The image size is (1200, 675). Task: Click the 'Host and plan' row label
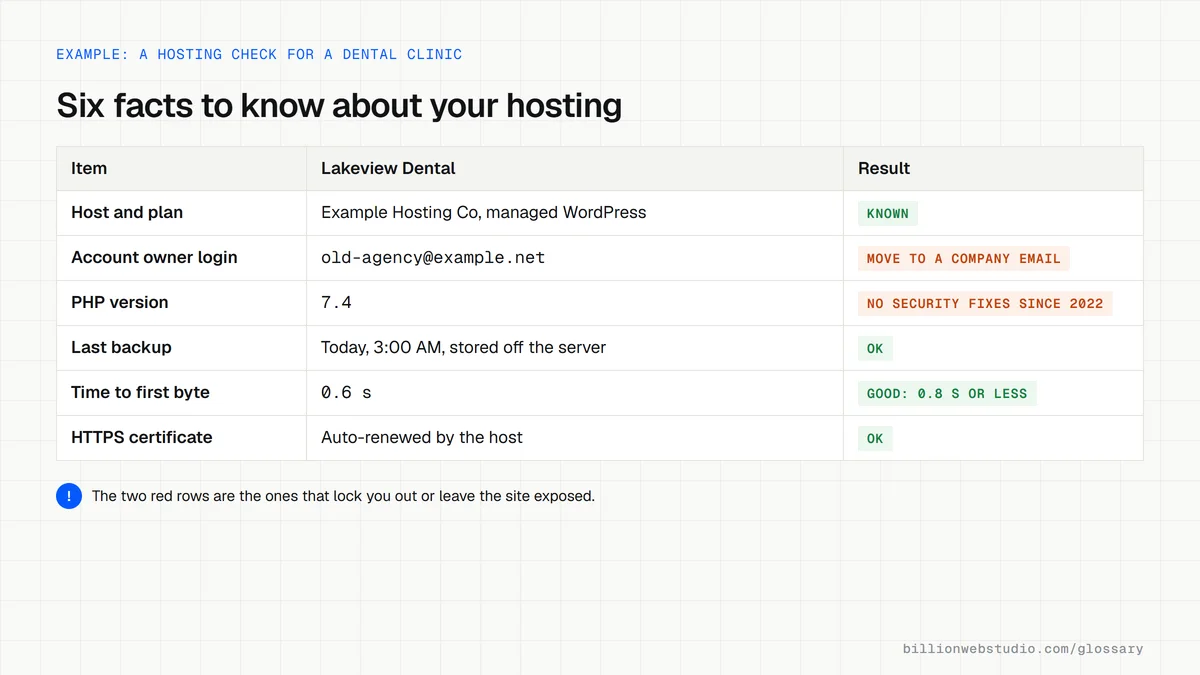(x=127, y=212)
